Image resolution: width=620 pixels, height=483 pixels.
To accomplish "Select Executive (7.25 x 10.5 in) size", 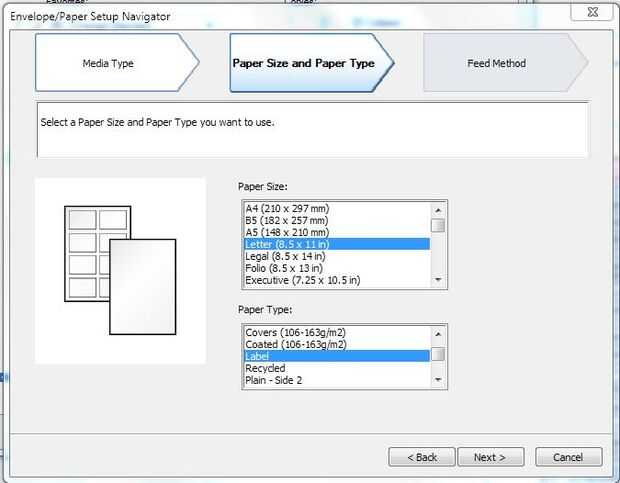I will click(x=337, y=280).
